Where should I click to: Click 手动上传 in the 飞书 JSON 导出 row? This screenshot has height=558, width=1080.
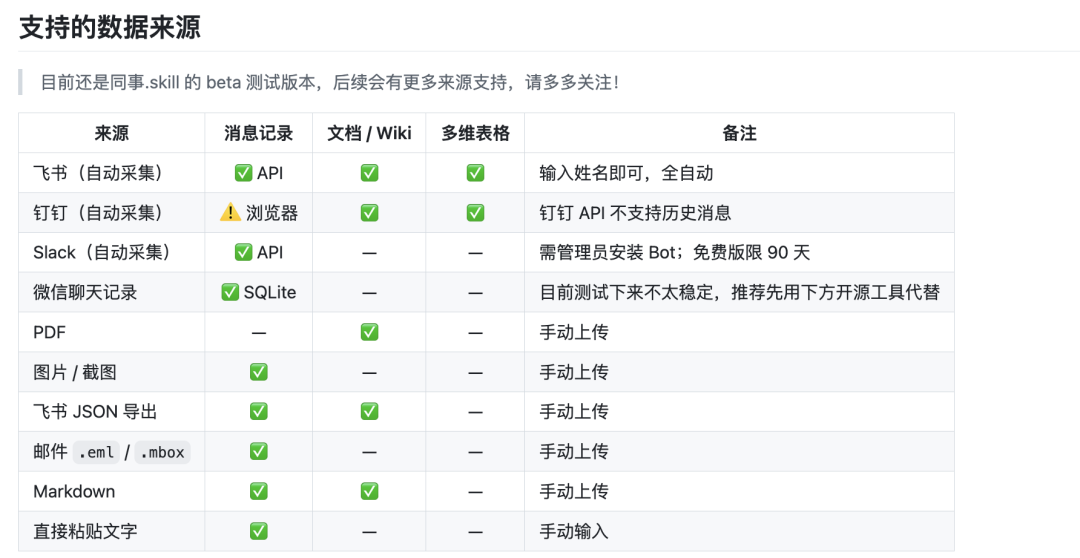[x=574, y=412]
